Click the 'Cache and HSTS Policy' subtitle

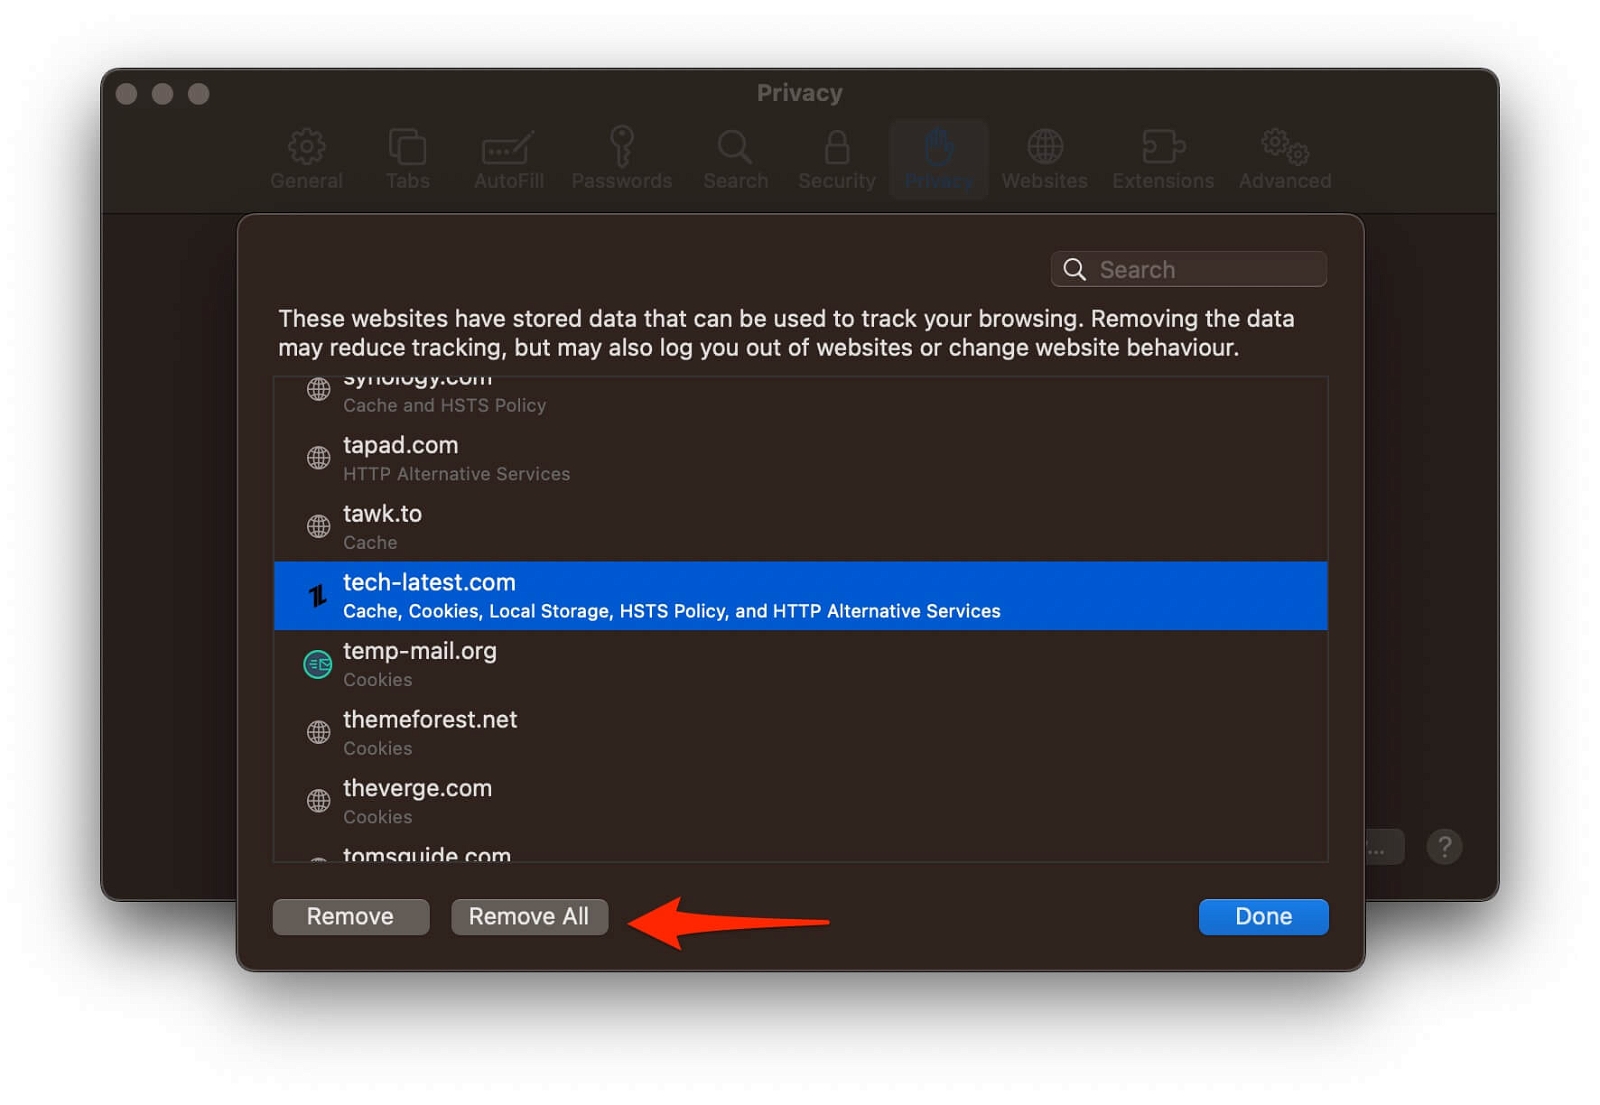click(x=444, y=405)
